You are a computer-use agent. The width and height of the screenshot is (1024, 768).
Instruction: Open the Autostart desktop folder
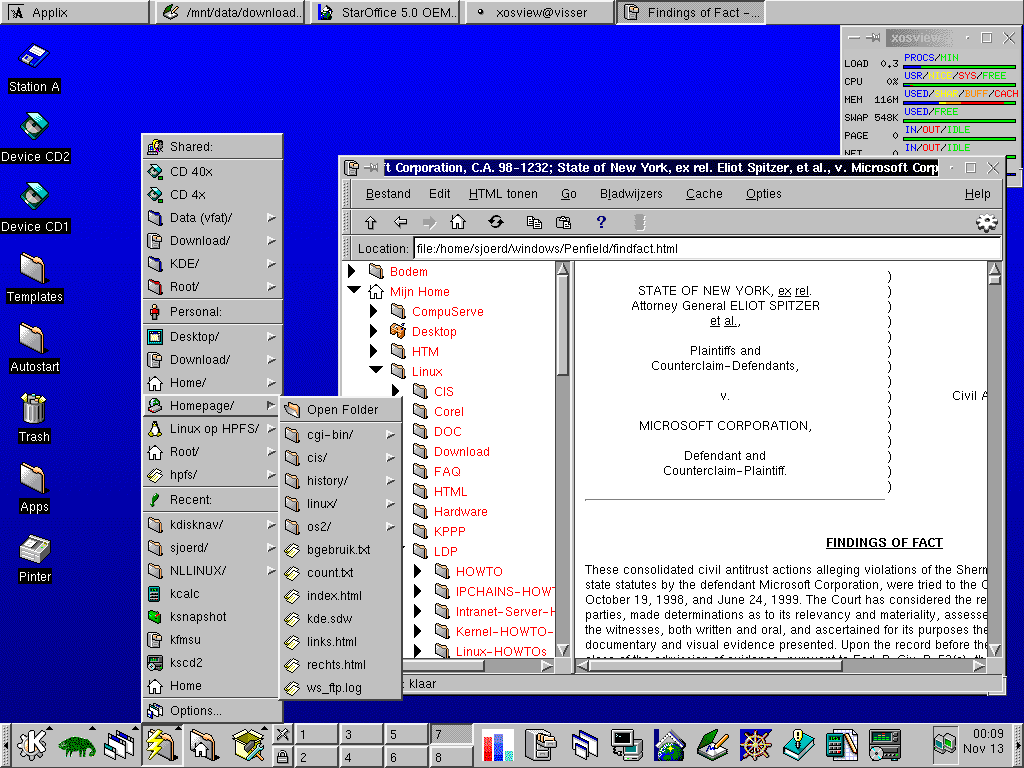pos(34,337)
